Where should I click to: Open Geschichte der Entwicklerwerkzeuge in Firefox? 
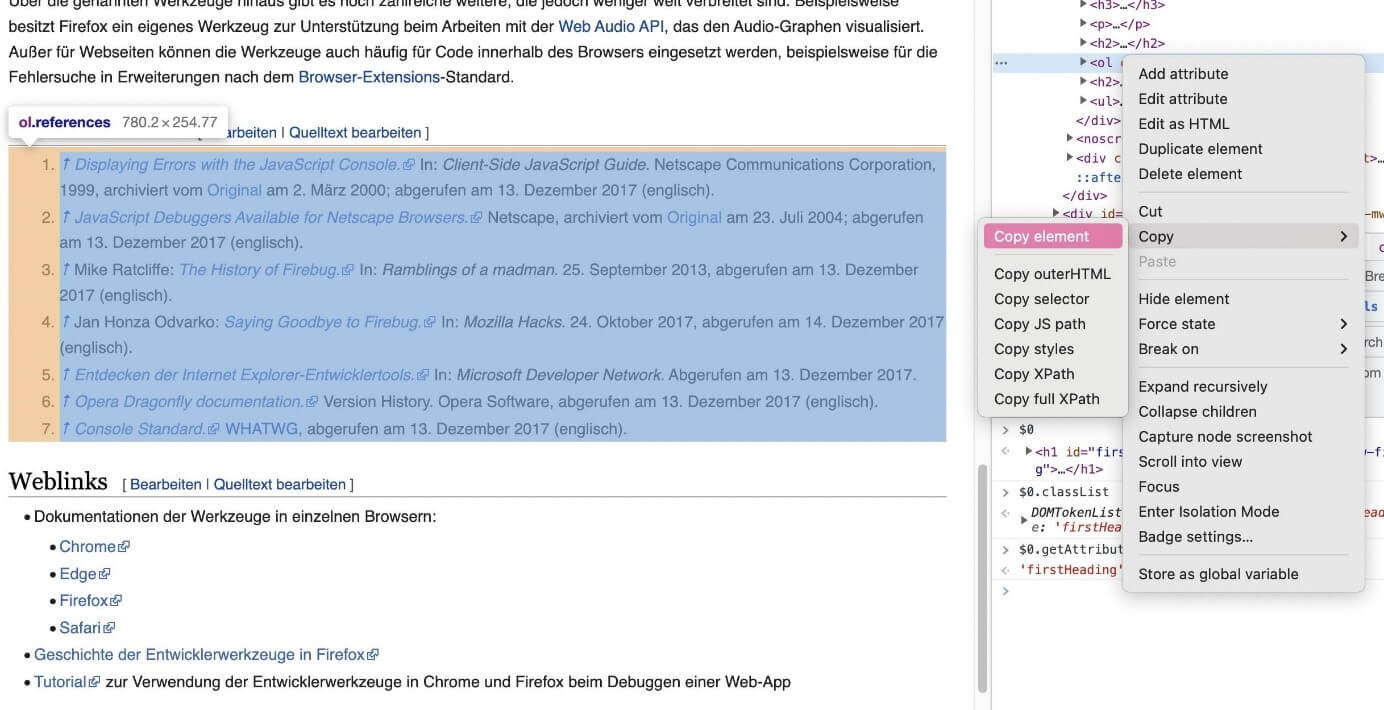206,654
